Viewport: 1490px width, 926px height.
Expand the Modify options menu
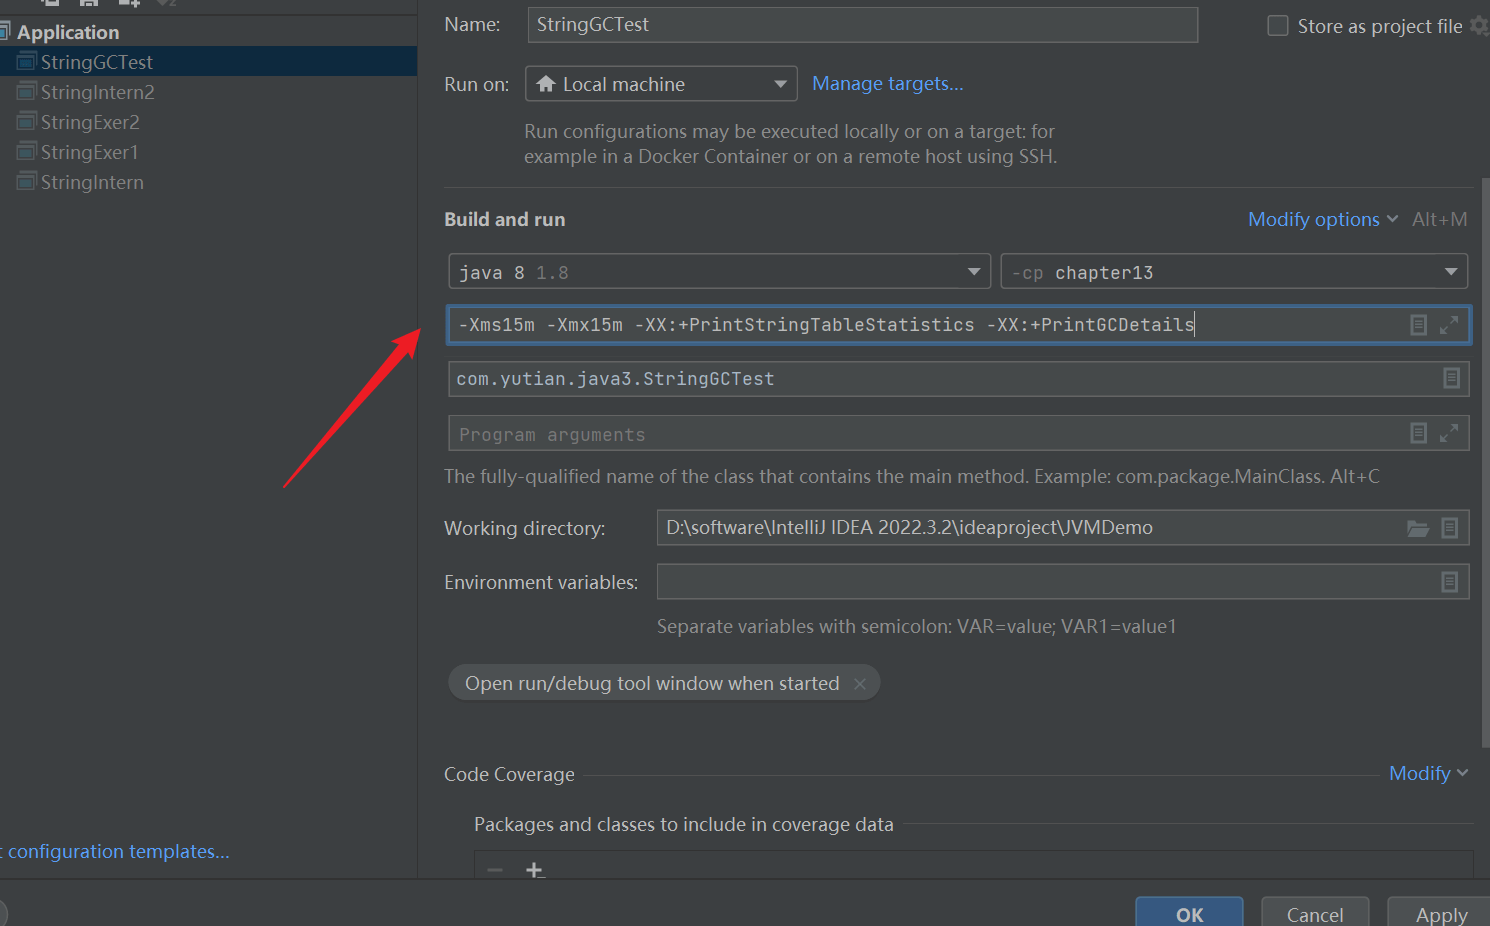pos(1322,219)
